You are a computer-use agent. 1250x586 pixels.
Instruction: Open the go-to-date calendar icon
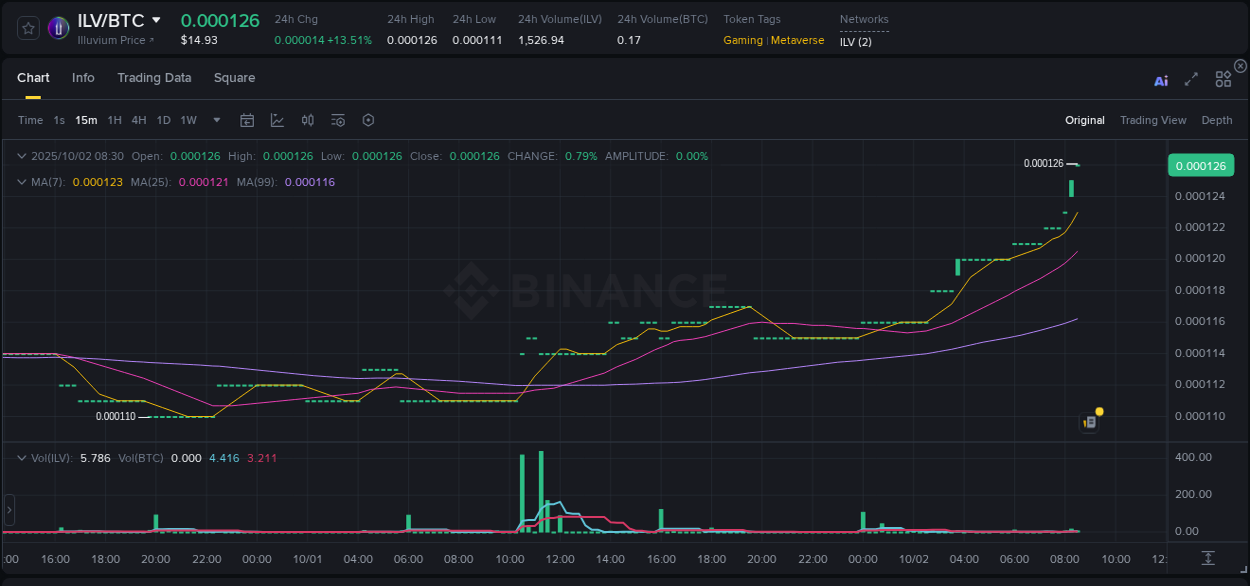247,120
